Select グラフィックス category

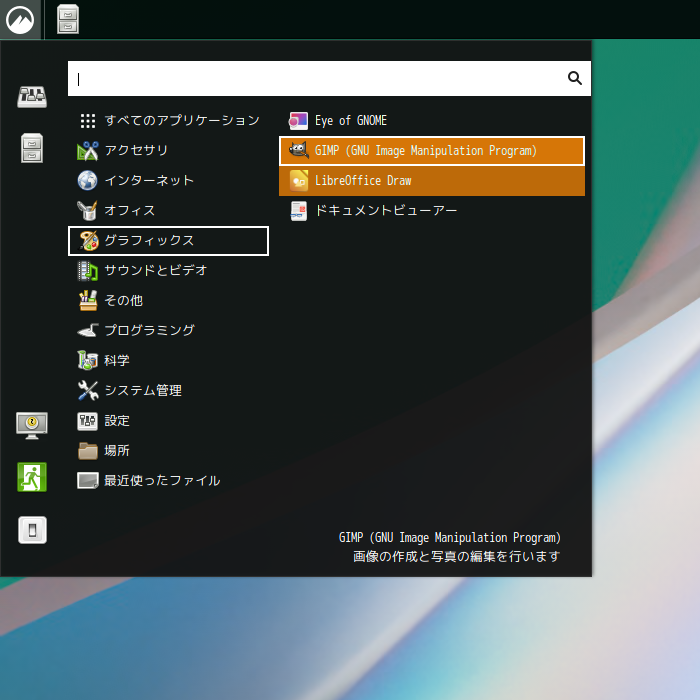(x=168, y=241)
